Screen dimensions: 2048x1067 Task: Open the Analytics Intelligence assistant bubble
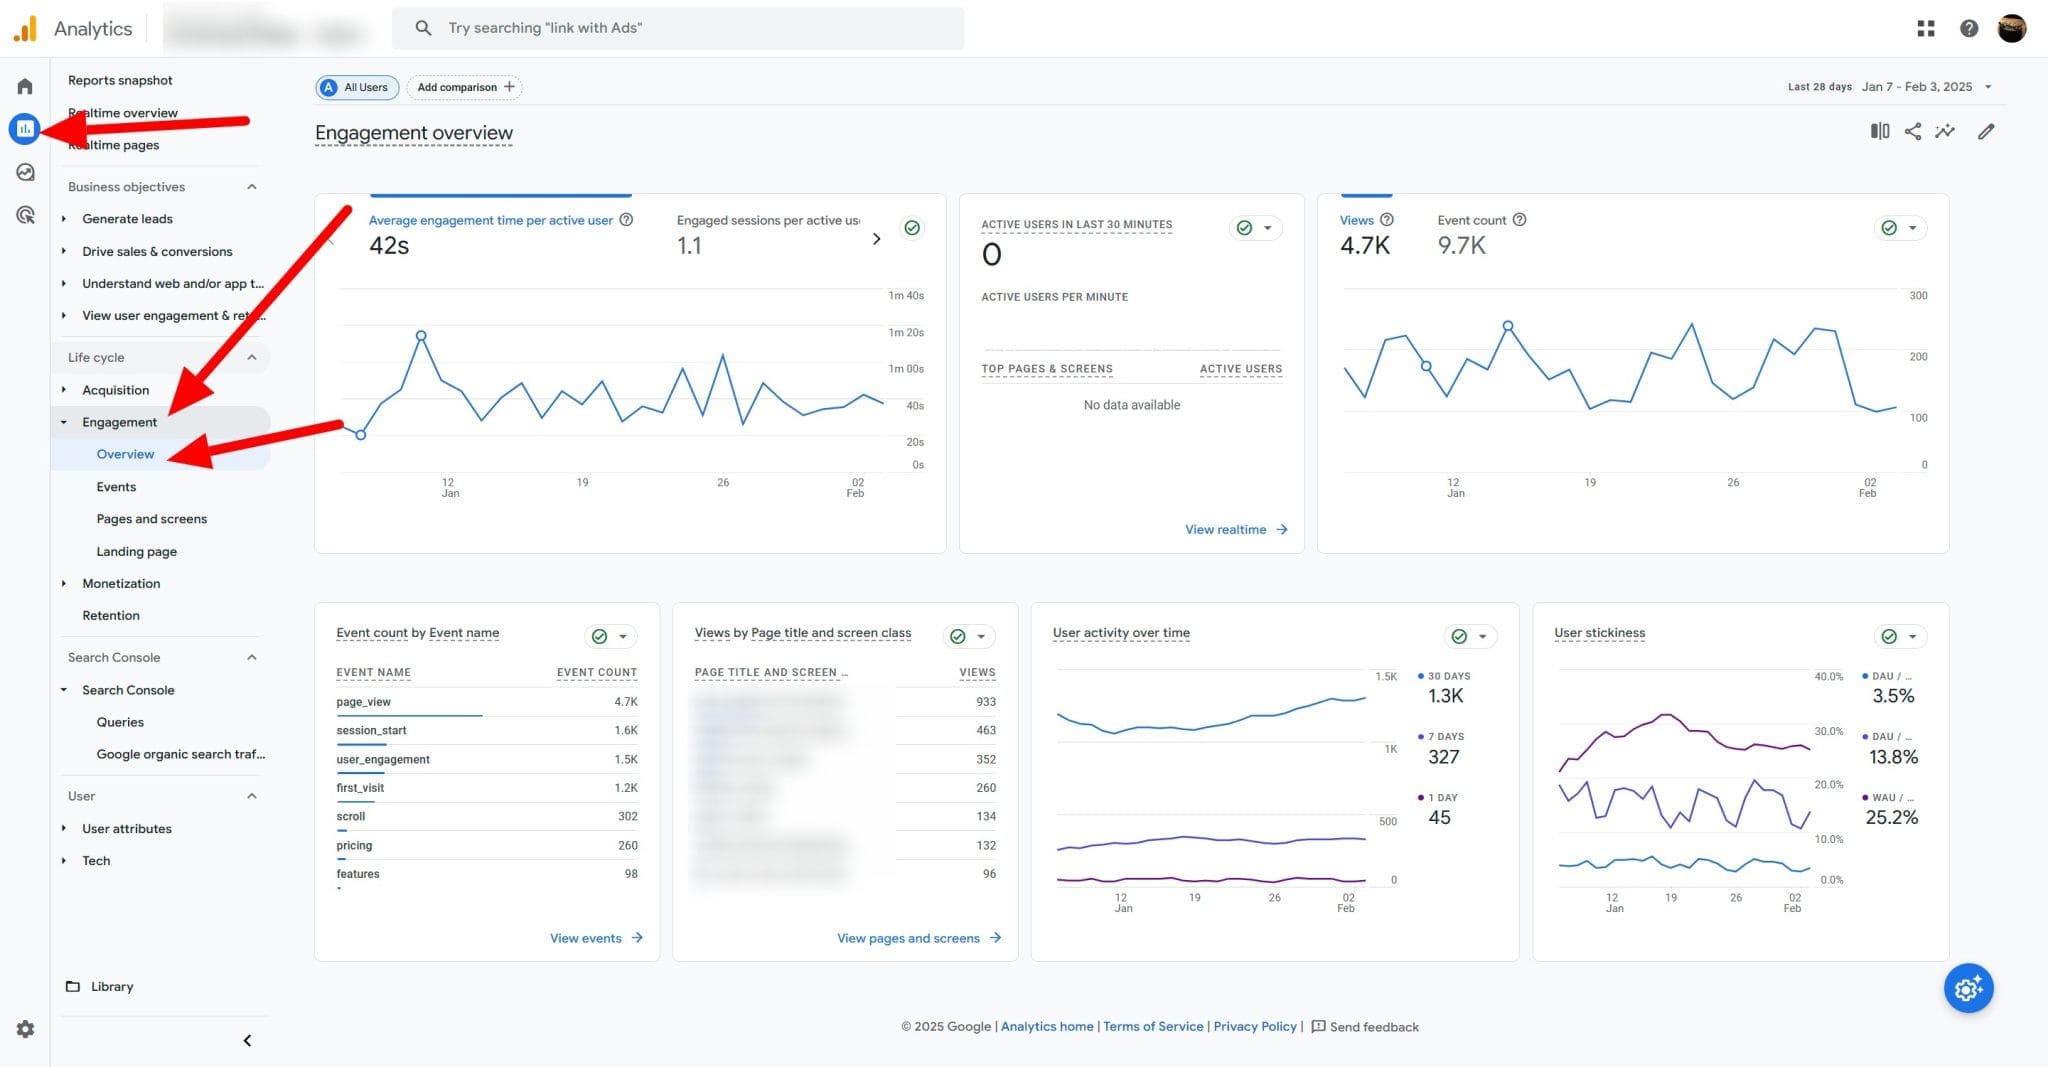1968,988
